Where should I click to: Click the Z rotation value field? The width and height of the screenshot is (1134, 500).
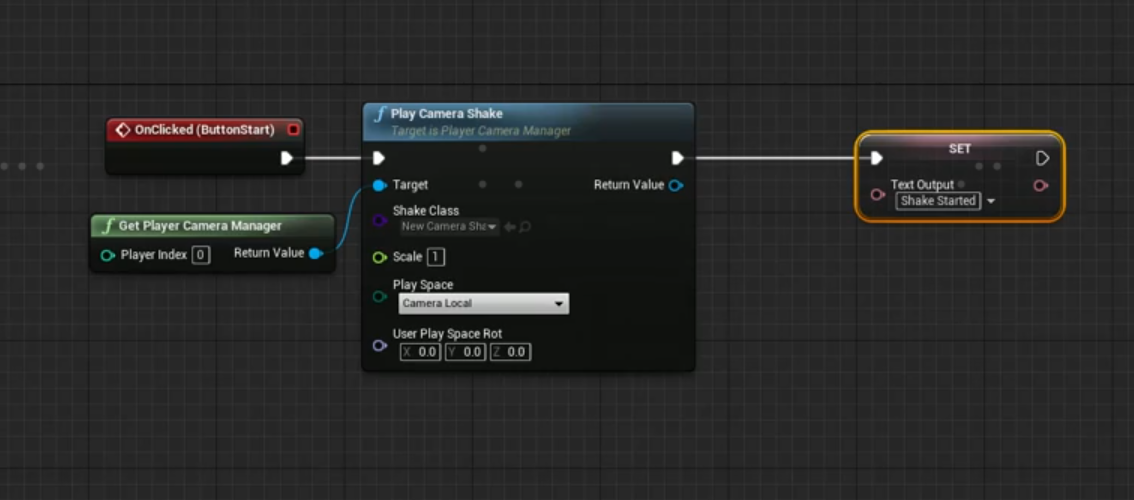coord(511,352)
